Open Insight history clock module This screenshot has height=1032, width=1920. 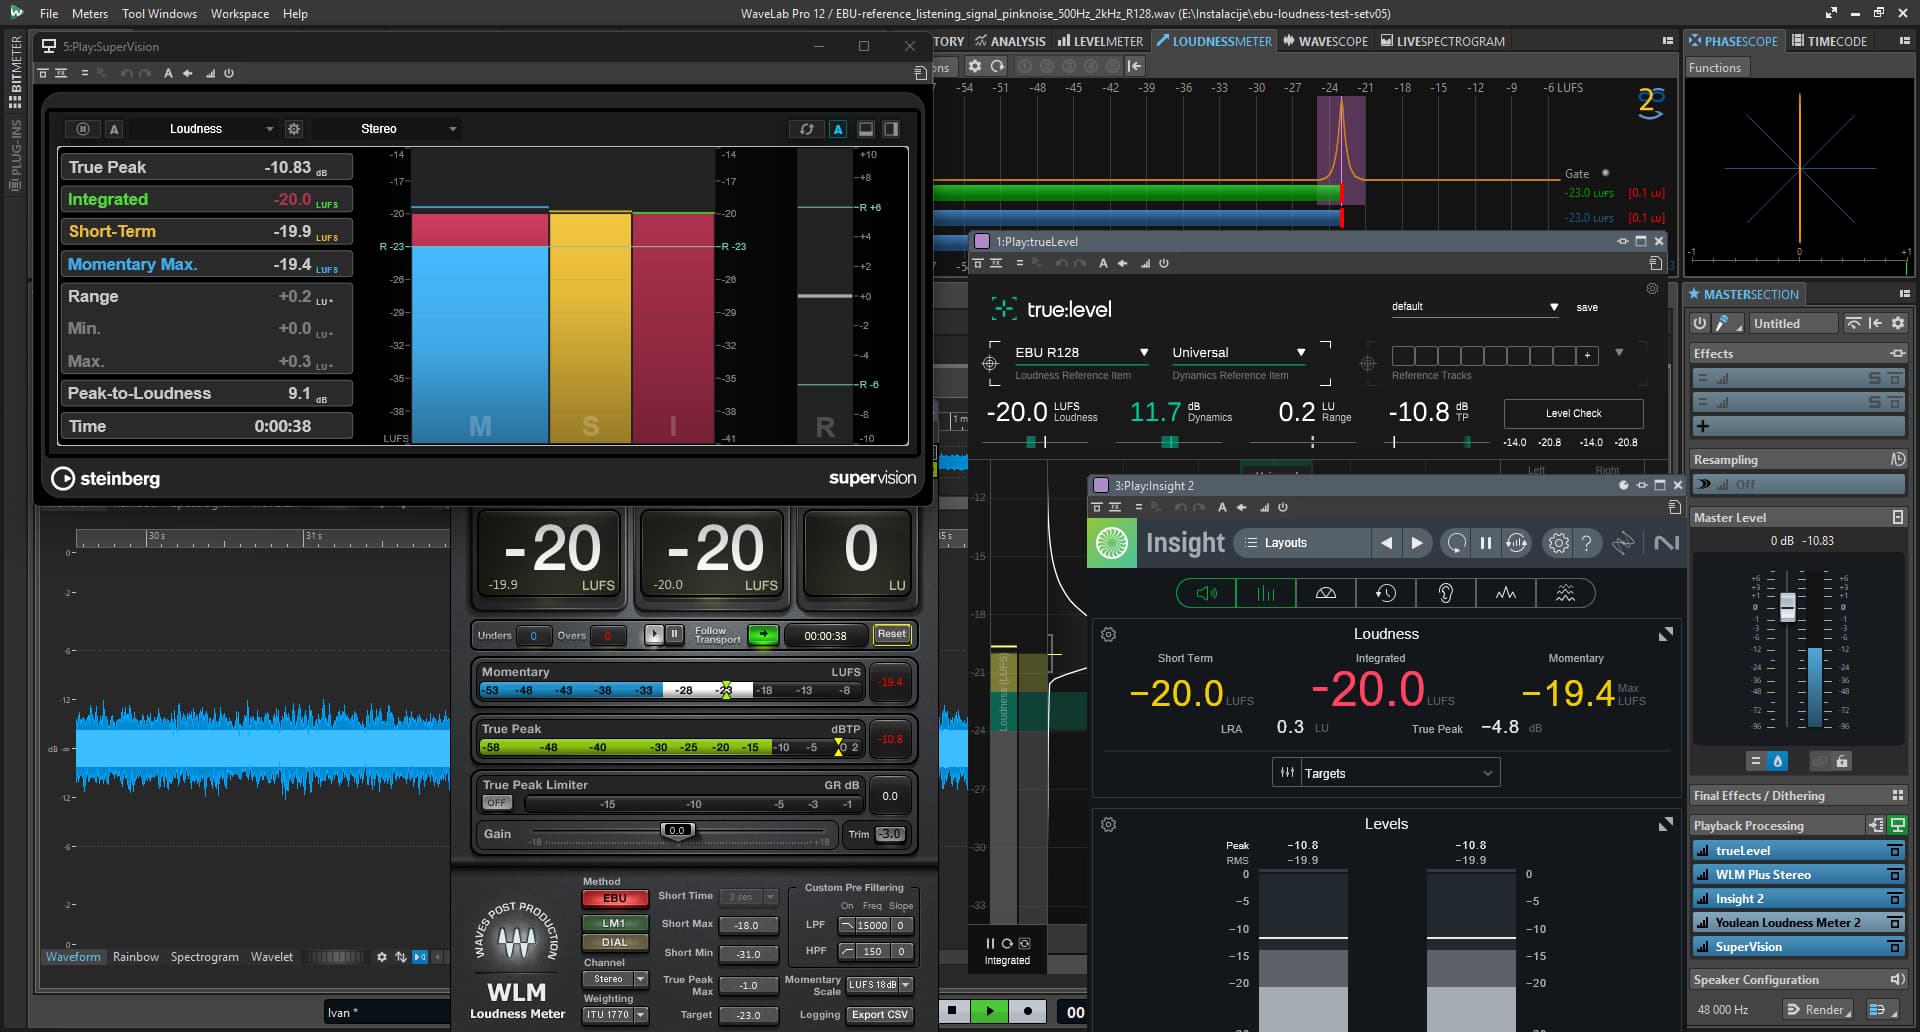pos(1386,593)
